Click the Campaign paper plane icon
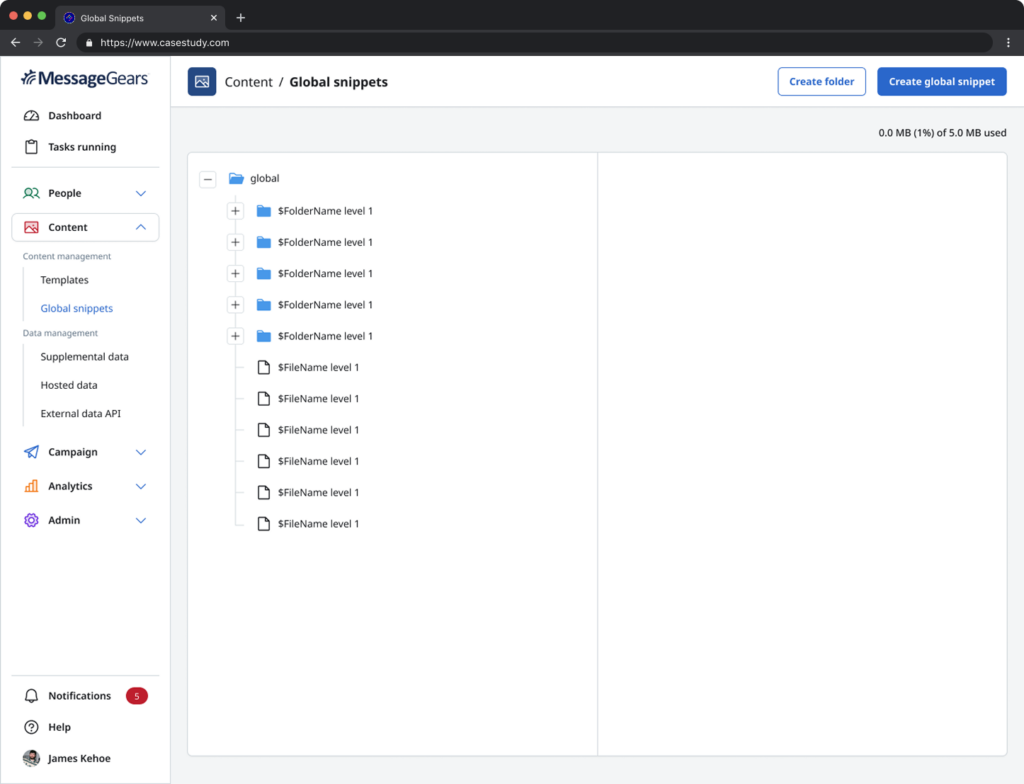 pyautogui.click(x=31, y=452)
